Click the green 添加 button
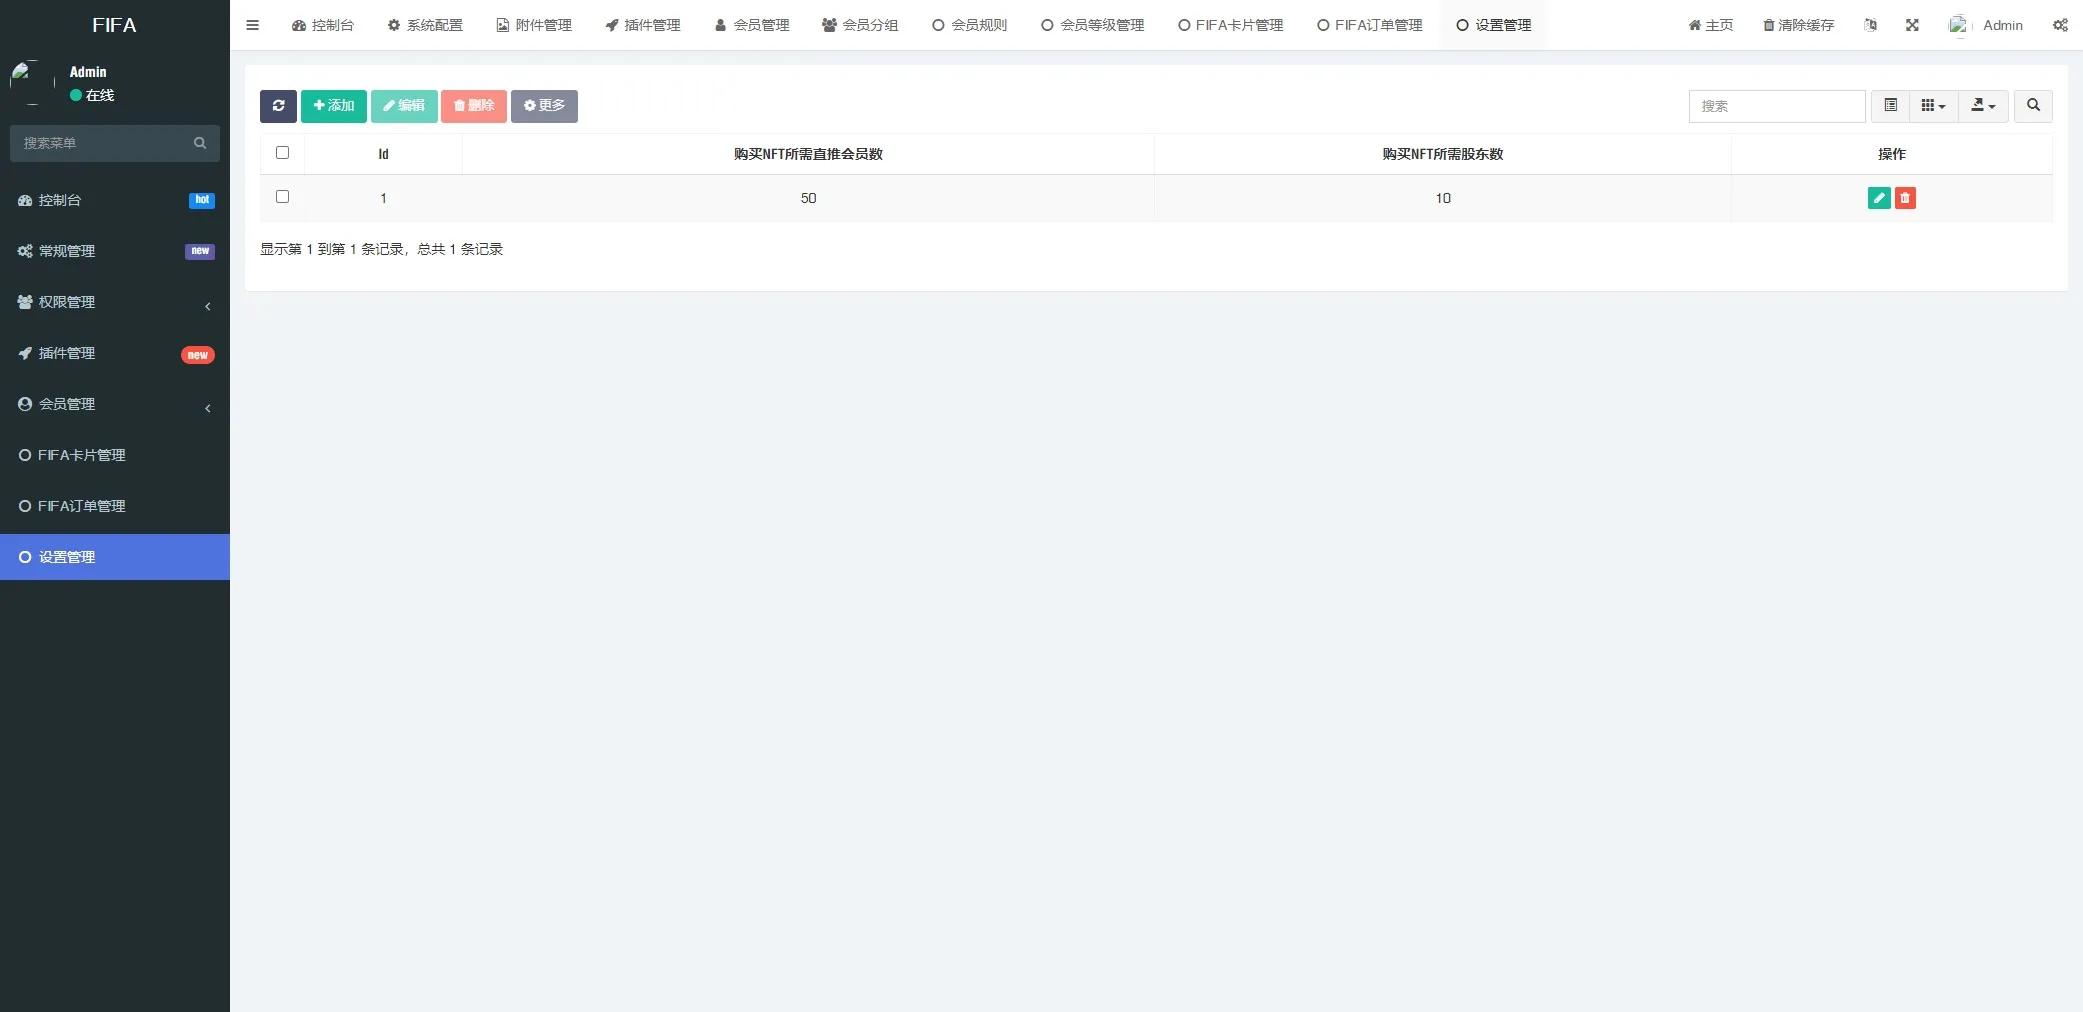 click(x=334, y=106)
